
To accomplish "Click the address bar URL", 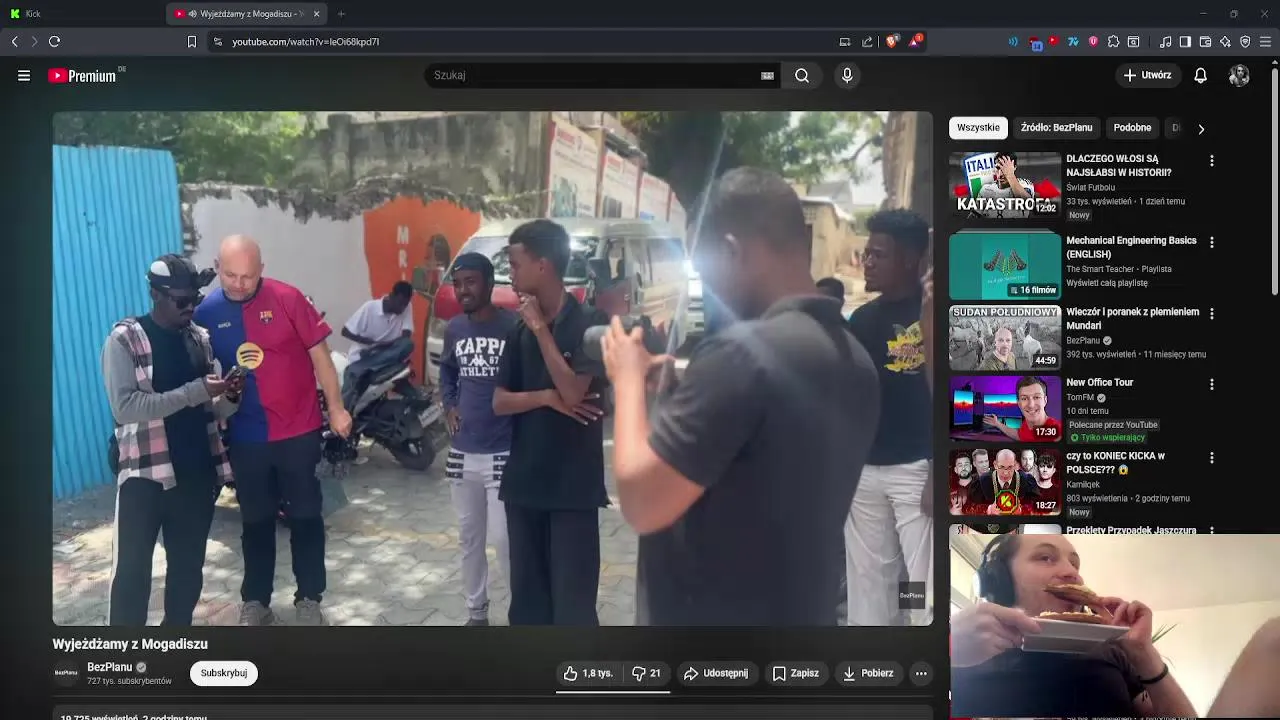I will 306,42.
